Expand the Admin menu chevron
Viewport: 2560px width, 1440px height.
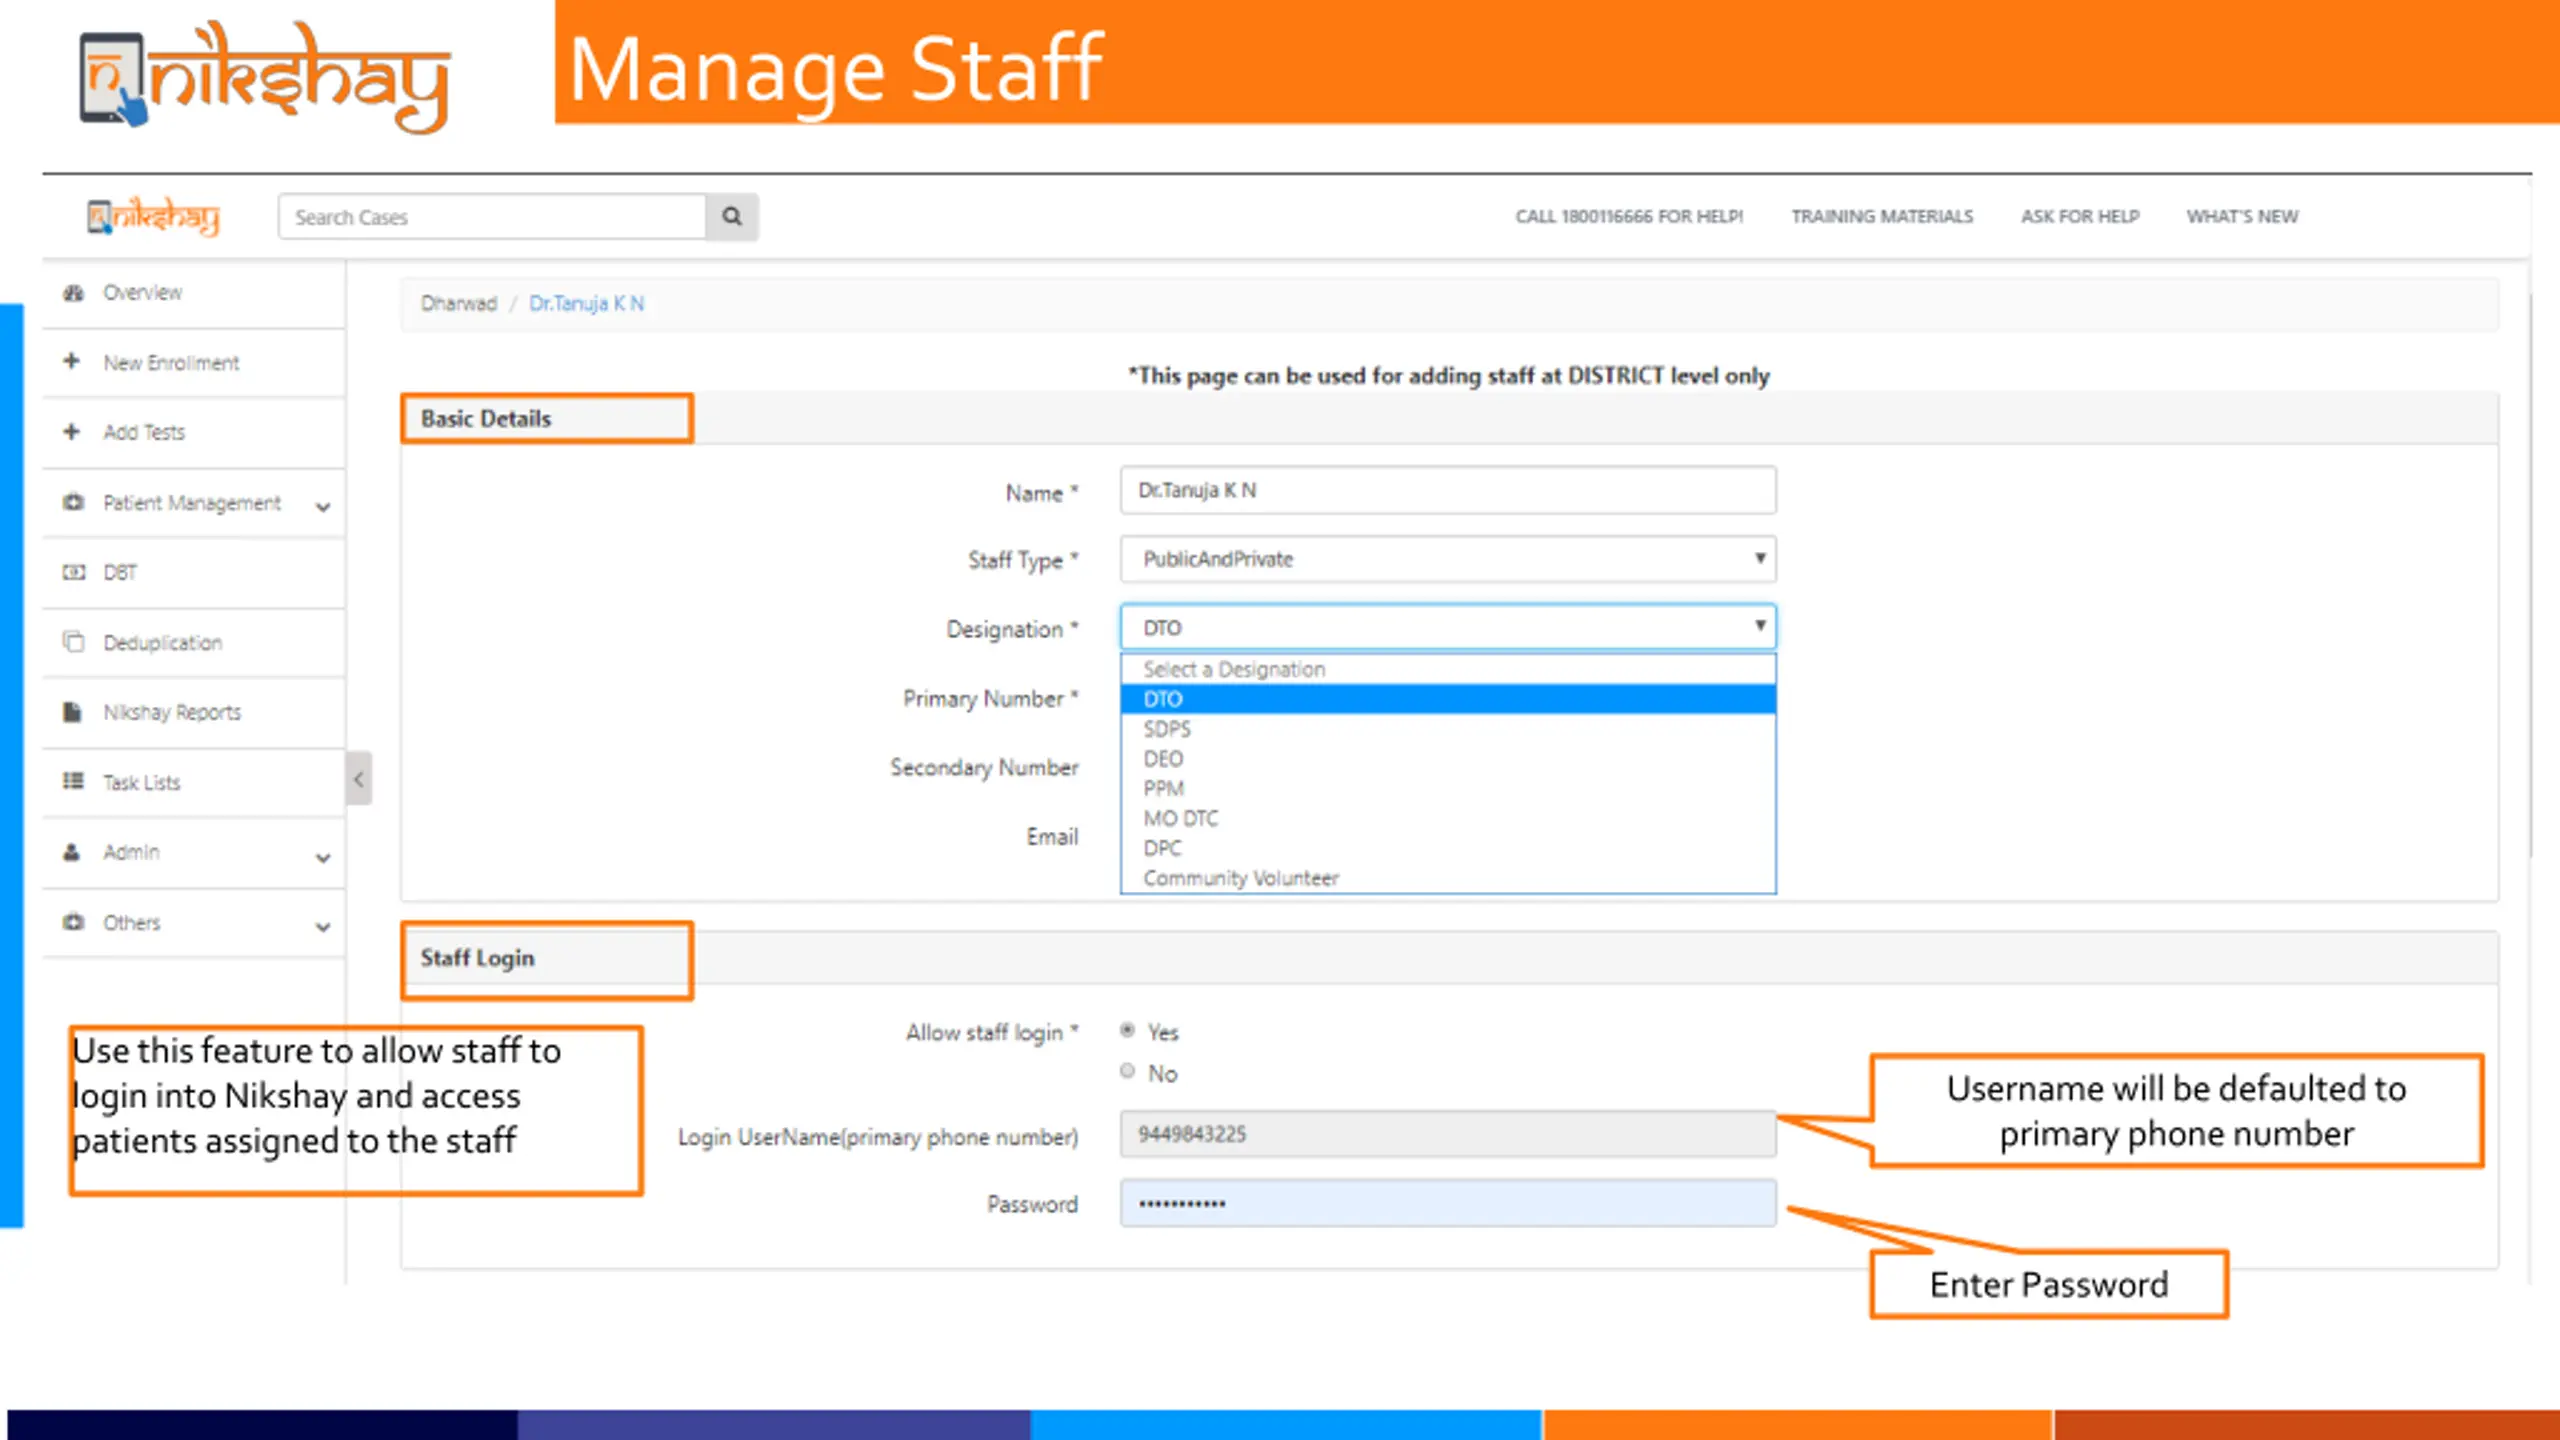(323, 857)
